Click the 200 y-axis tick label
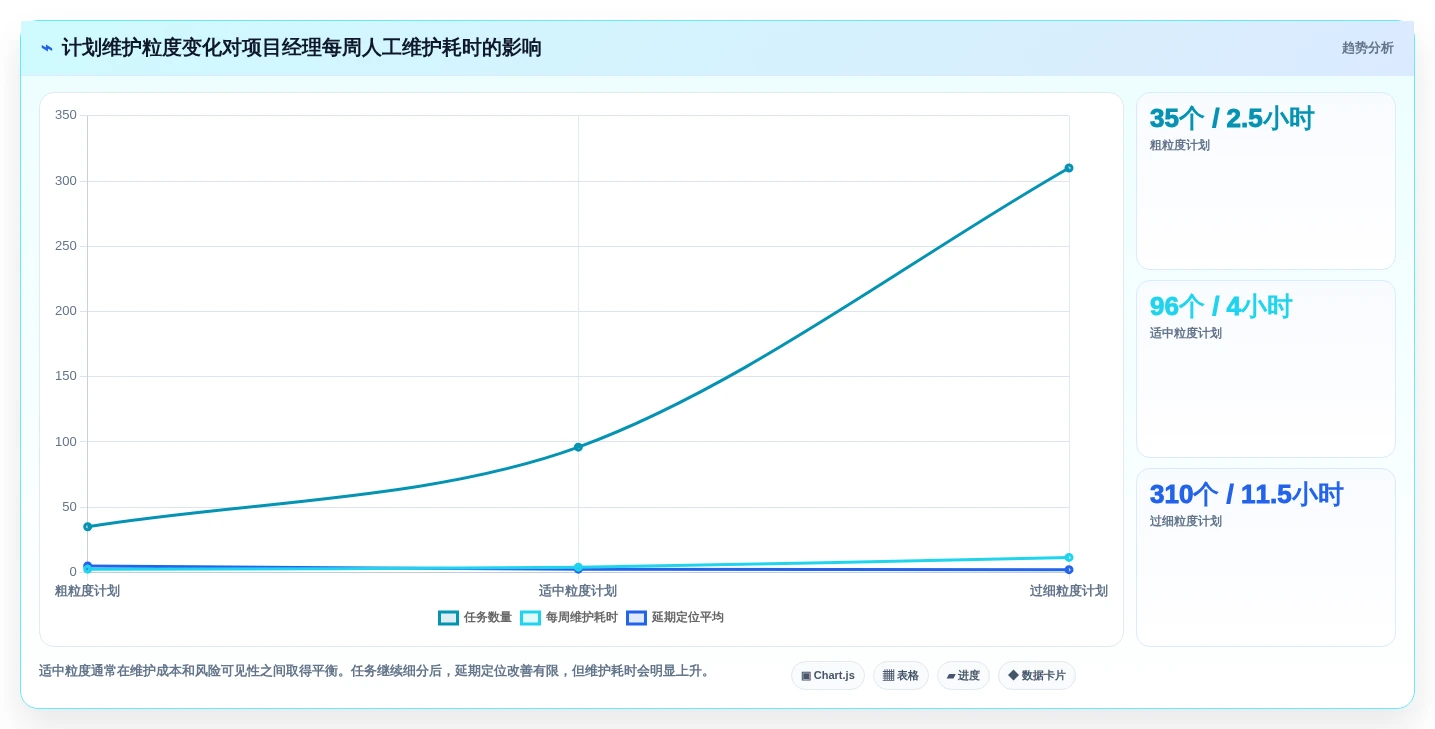Viewport: 1435px width, 729px height. (x=66, y=311)
